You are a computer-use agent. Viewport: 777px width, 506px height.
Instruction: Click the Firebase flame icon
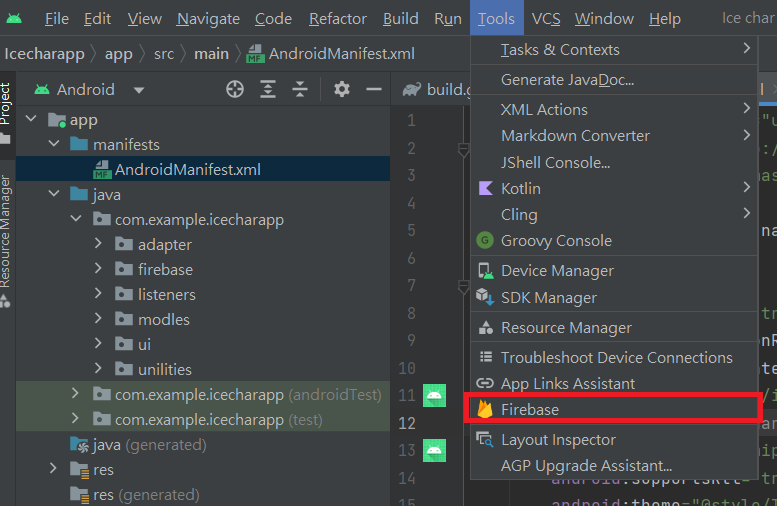click(485, 409)
